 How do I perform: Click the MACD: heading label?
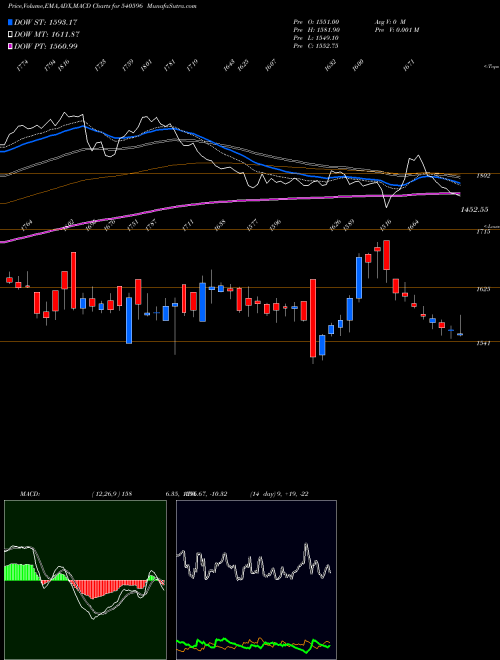coord(29,494)
